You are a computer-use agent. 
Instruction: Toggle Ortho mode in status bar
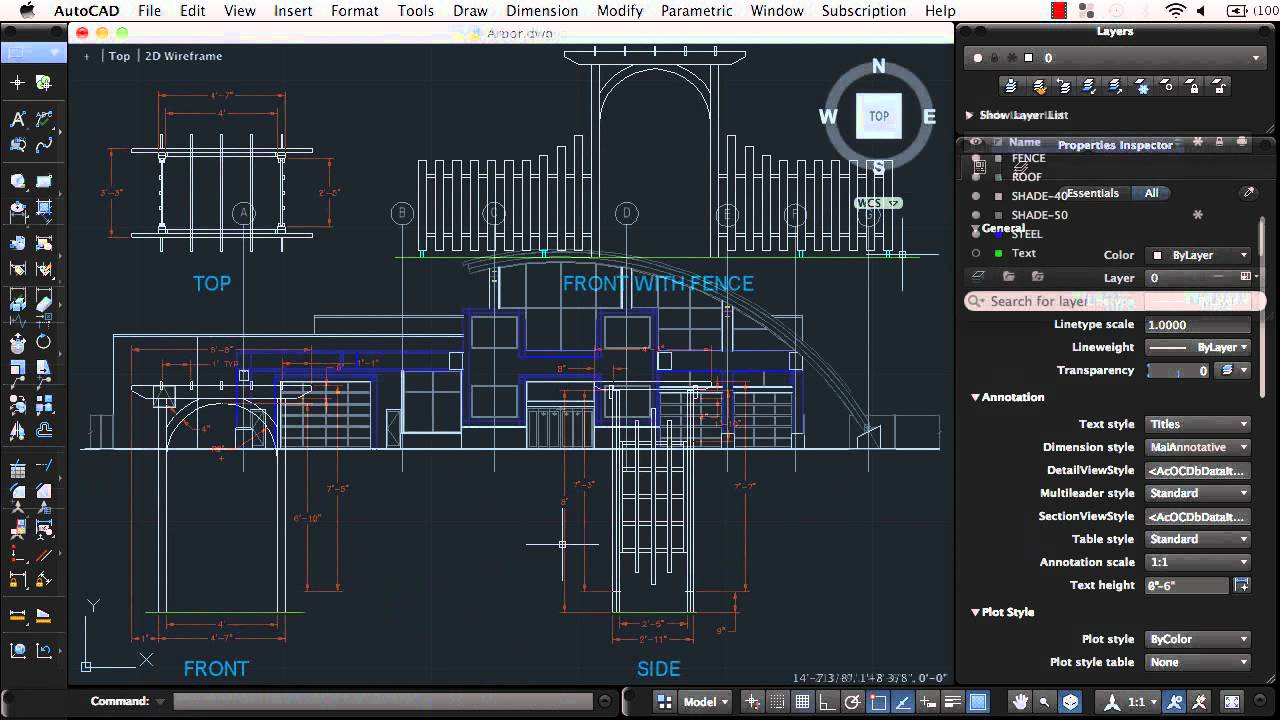[x=827, y=702]
